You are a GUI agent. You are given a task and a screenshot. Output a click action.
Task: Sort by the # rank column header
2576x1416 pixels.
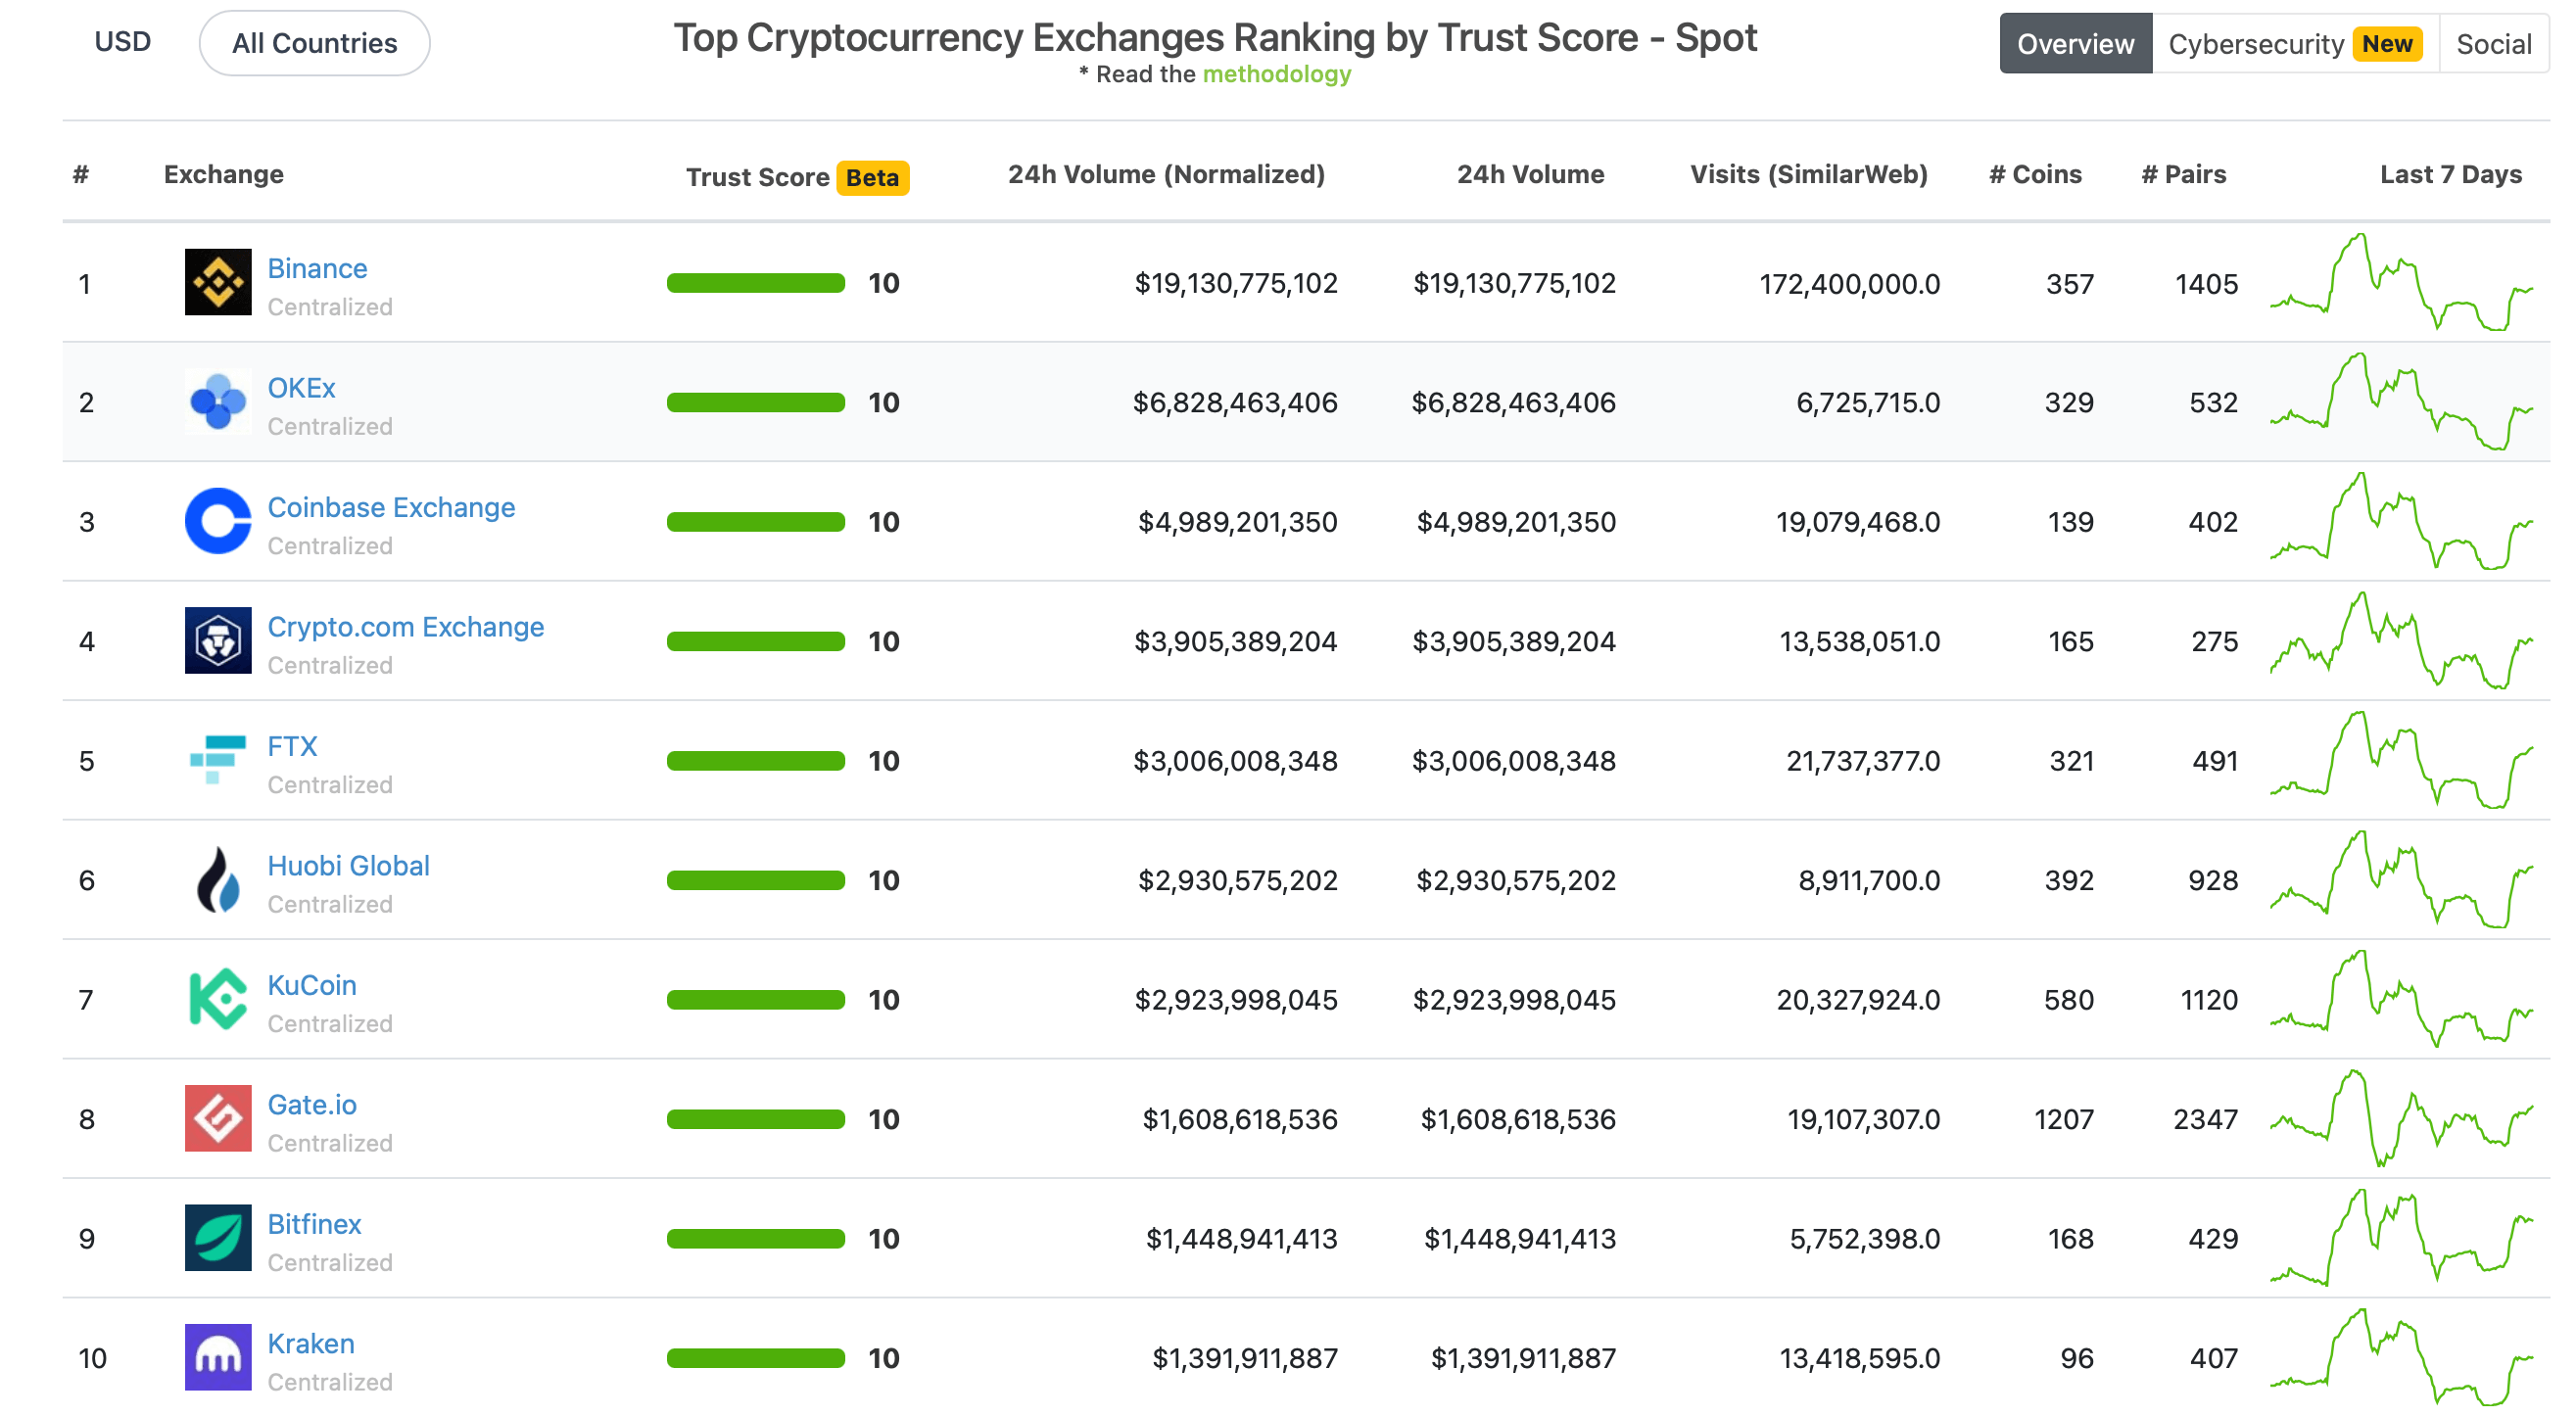pos(81,174)
